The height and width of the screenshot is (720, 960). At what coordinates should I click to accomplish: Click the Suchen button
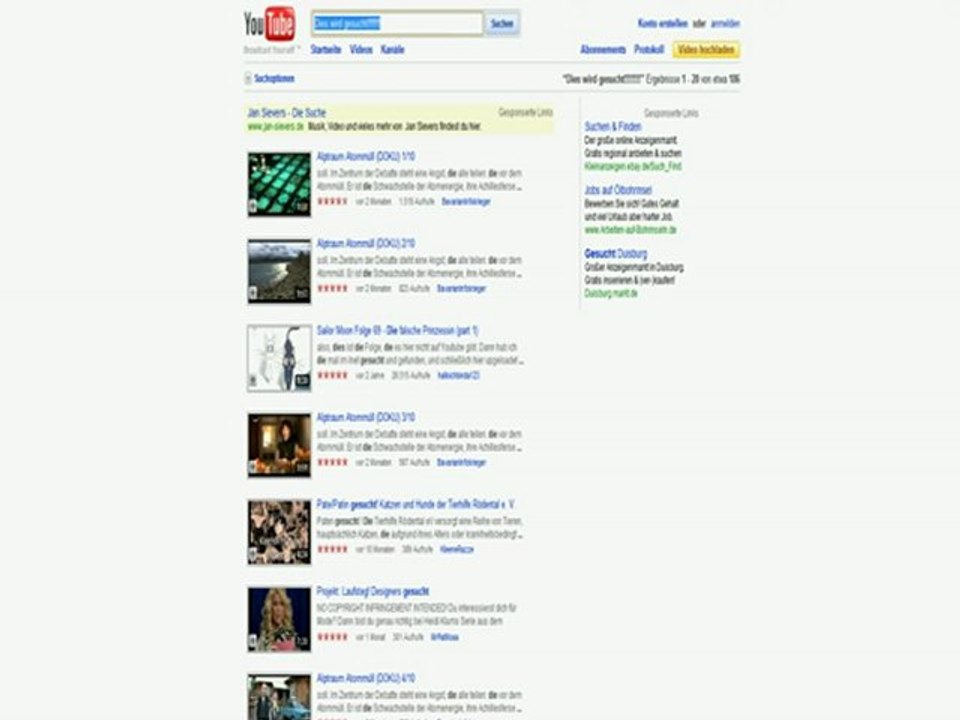(502, 24)
